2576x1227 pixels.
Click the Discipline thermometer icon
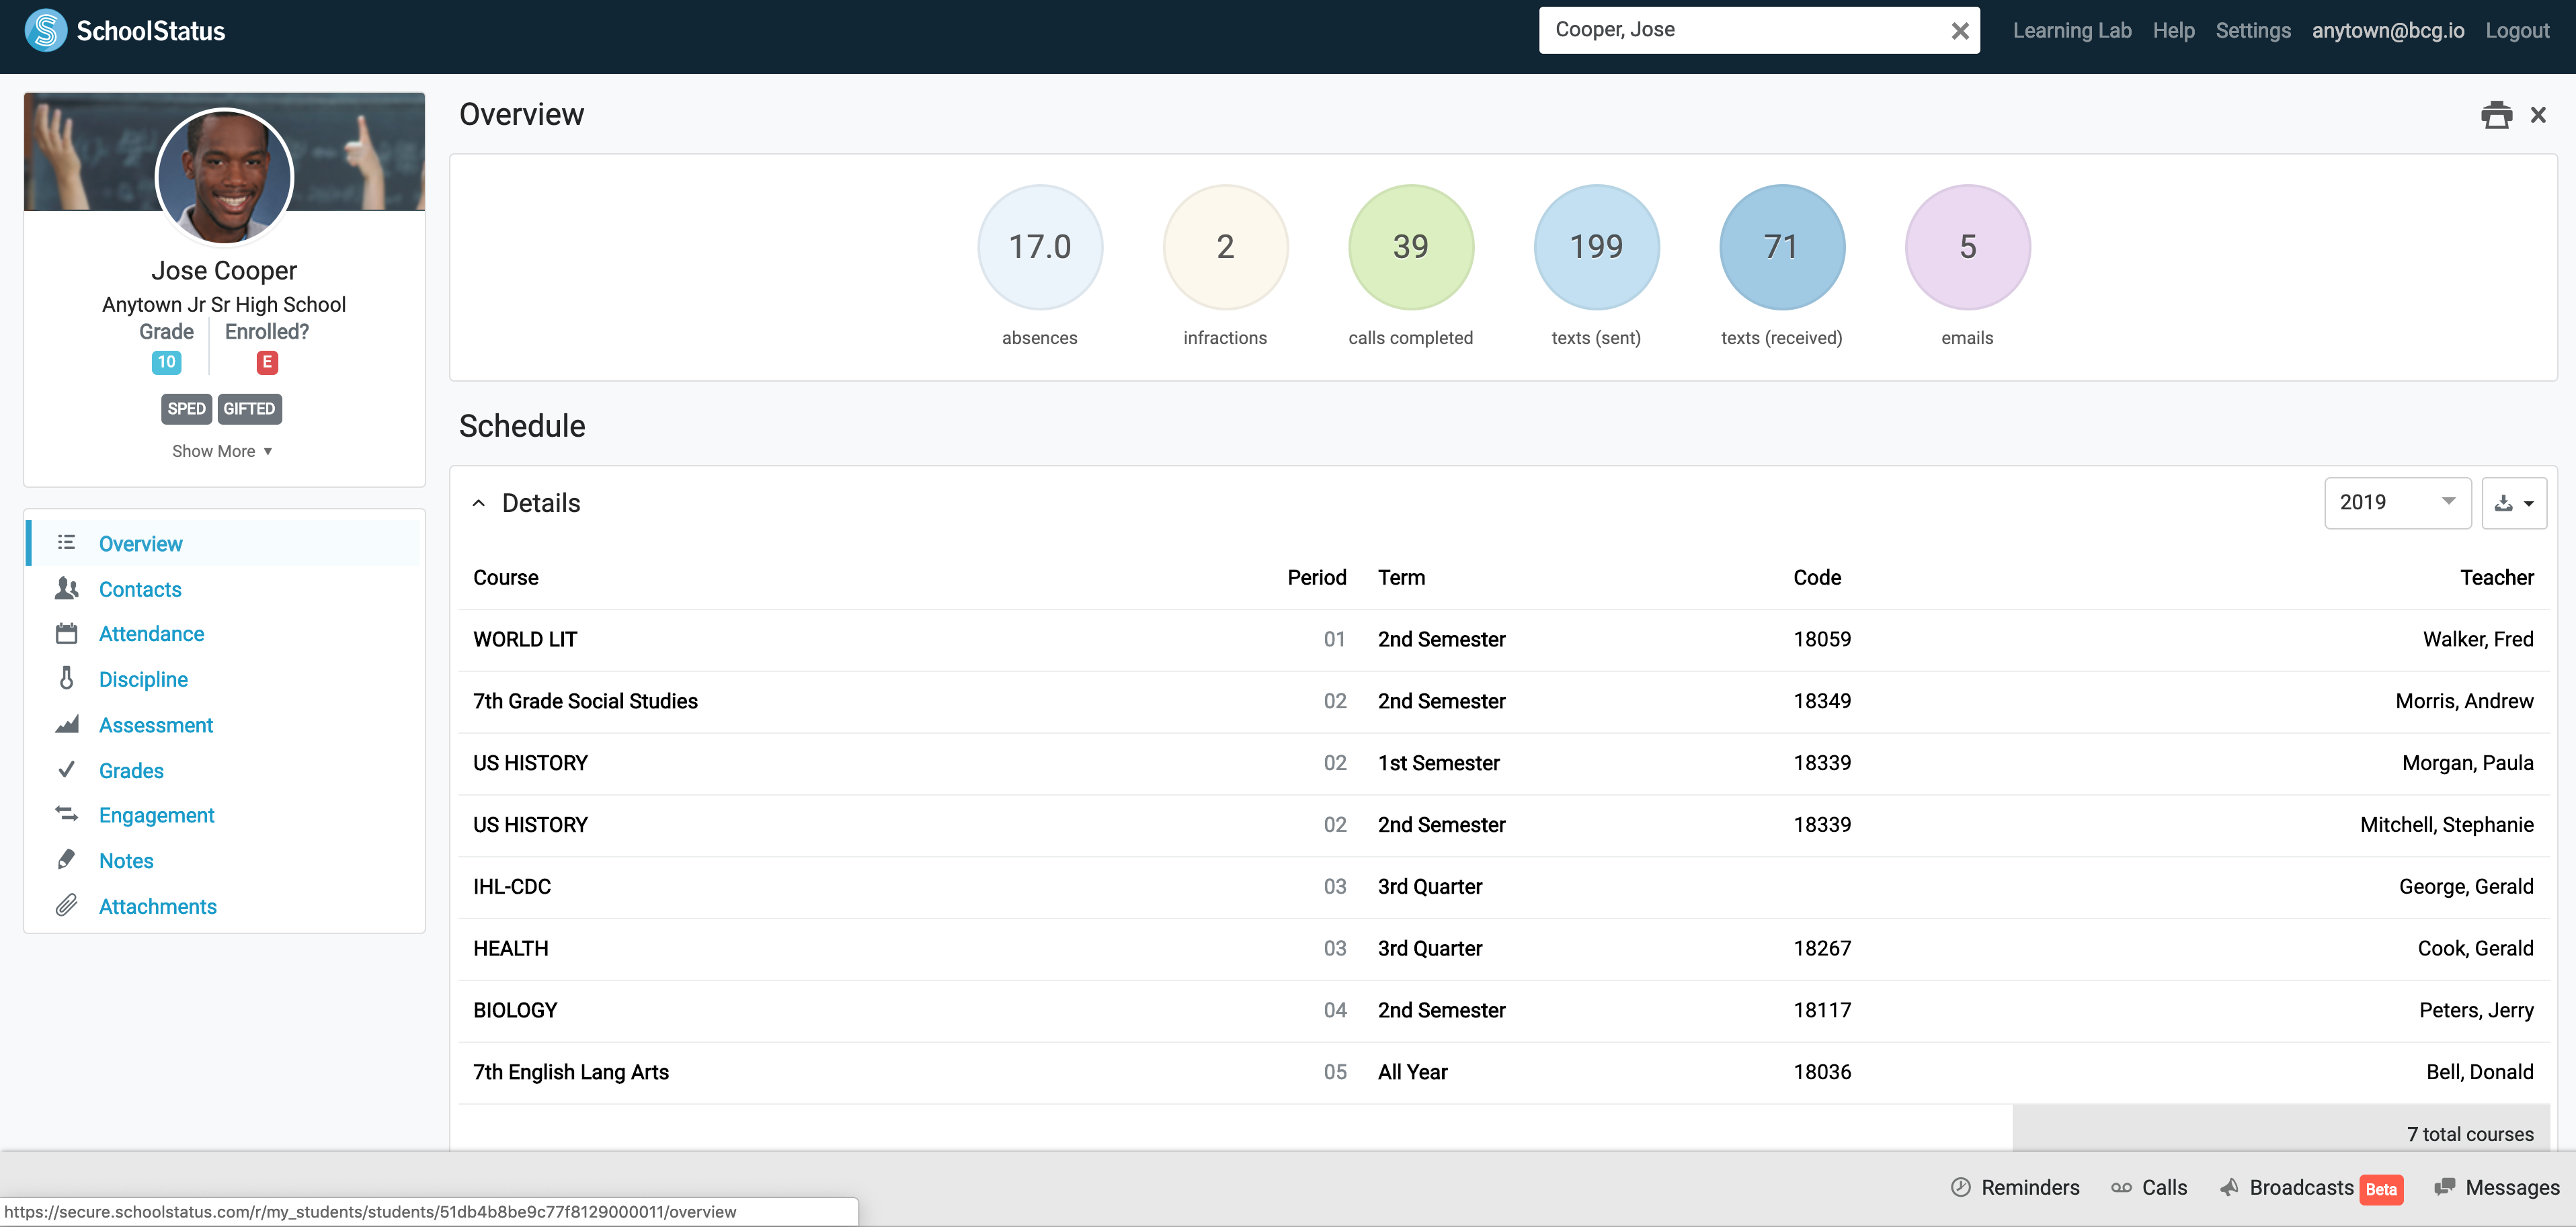point(66,678)
